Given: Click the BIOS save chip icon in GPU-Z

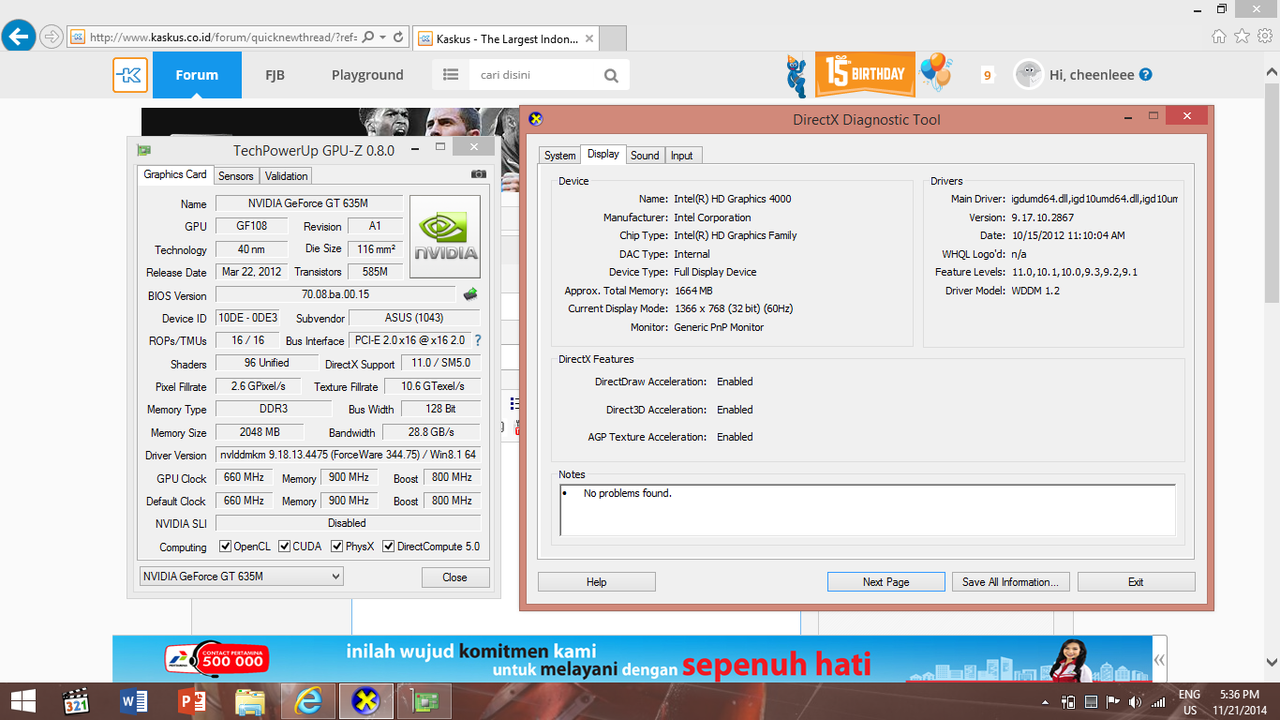Looking at the screenshot, I should coord(470,295).
